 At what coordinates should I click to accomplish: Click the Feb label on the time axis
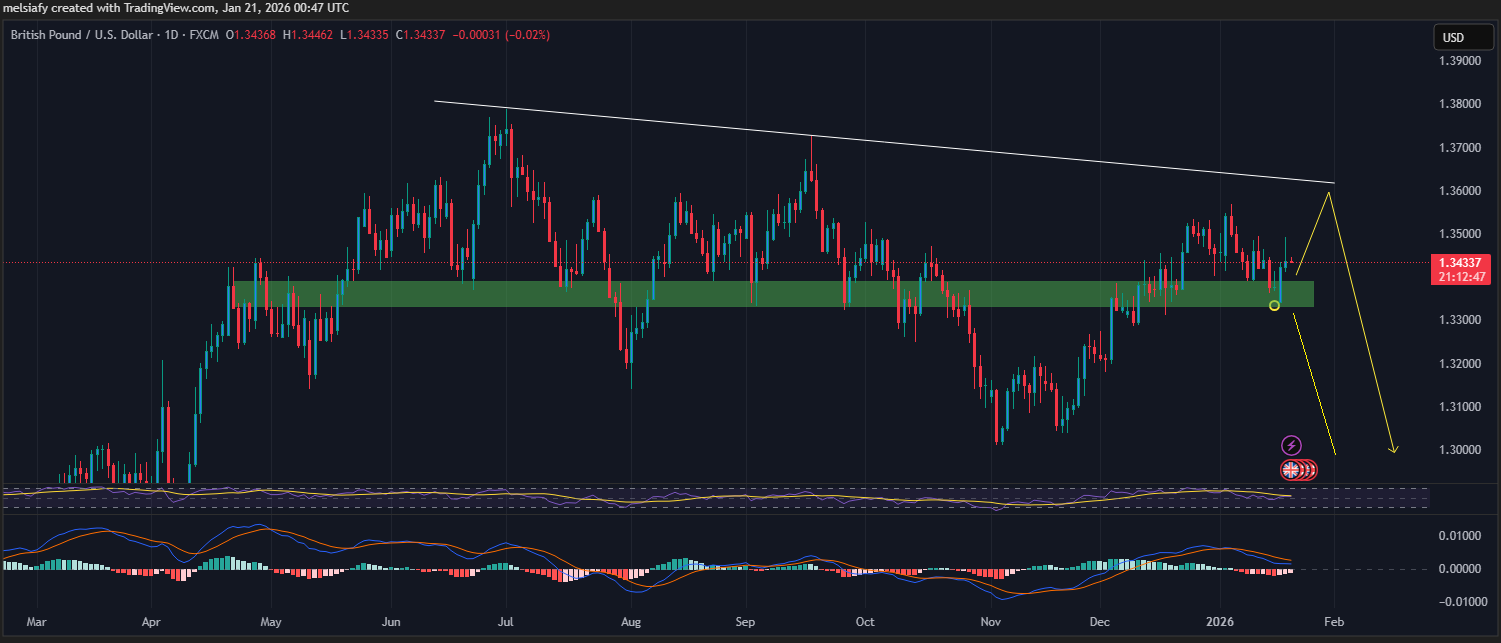[x=1332, y=622]
